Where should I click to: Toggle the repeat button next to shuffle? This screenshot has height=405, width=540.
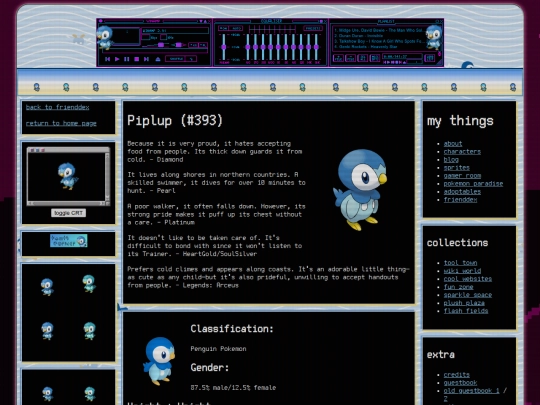coord(191,59)
